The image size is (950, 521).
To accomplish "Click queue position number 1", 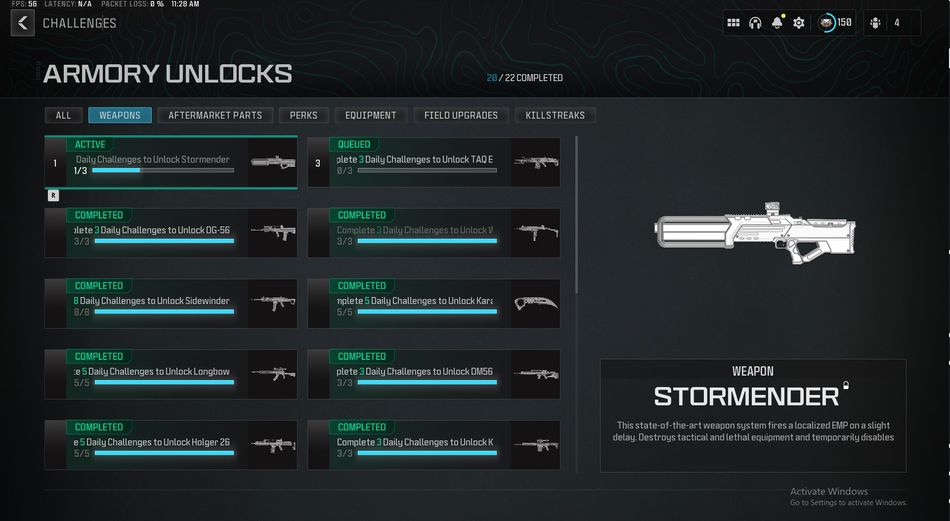I will (55, 163).
